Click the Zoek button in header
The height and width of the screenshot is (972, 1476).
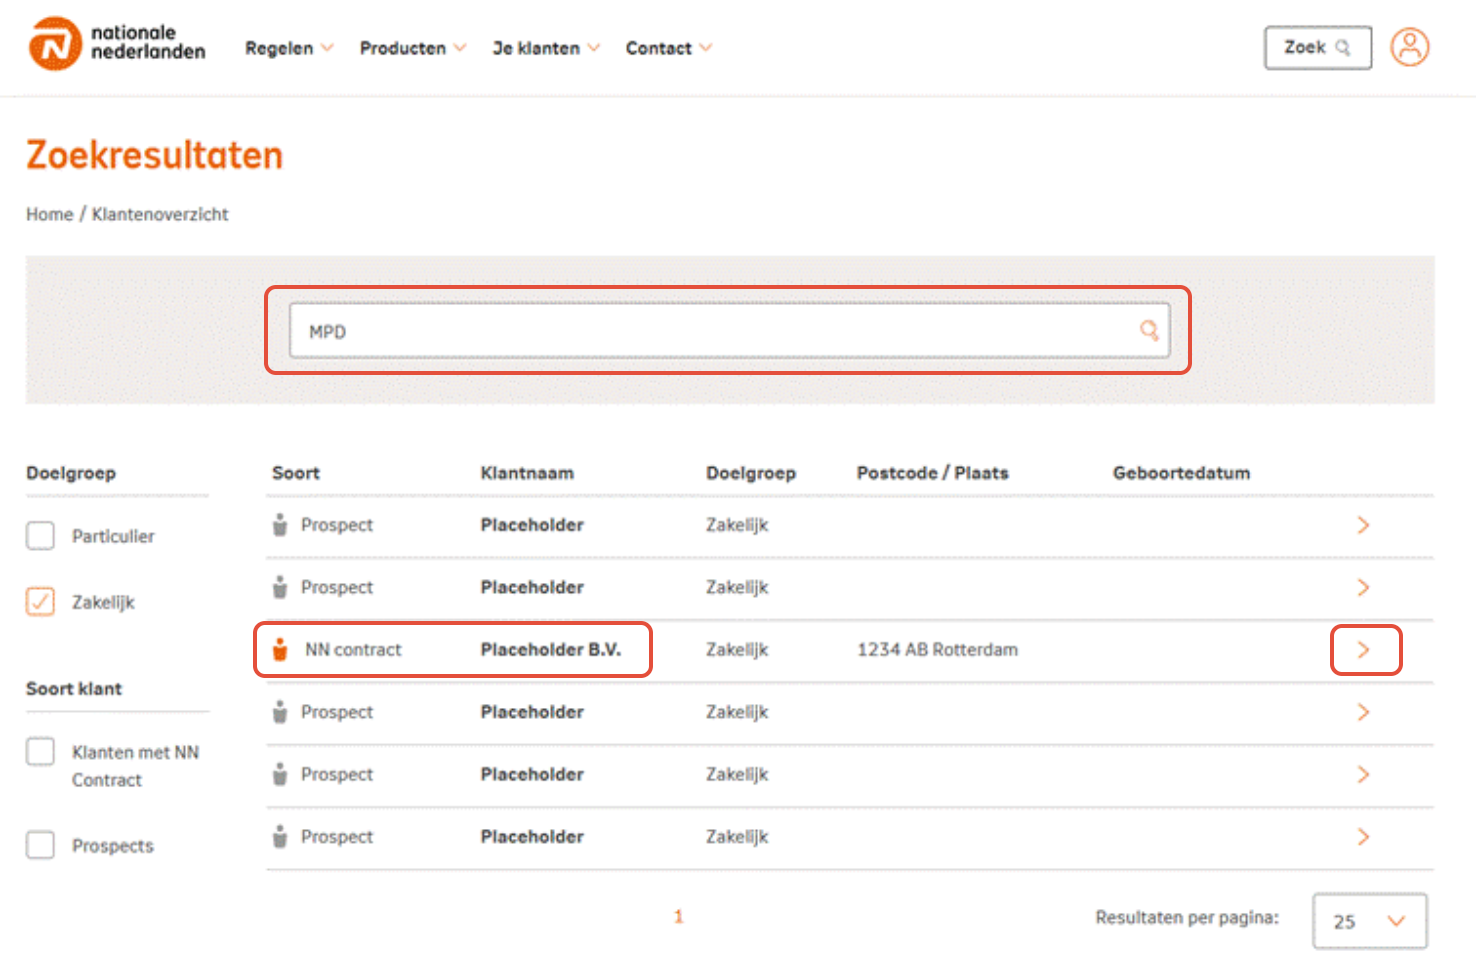coord(1317,47)
